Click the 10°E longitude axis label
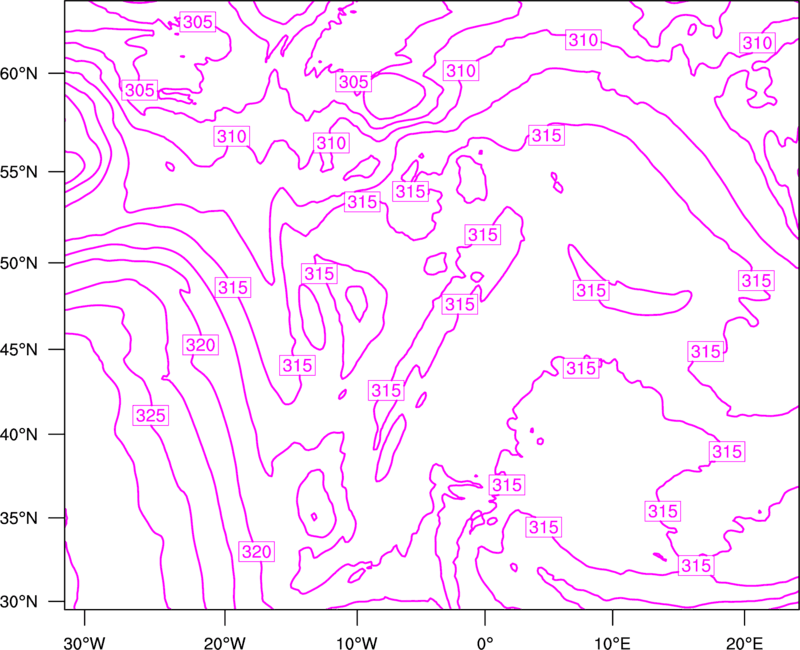 (x=612, y=642)
